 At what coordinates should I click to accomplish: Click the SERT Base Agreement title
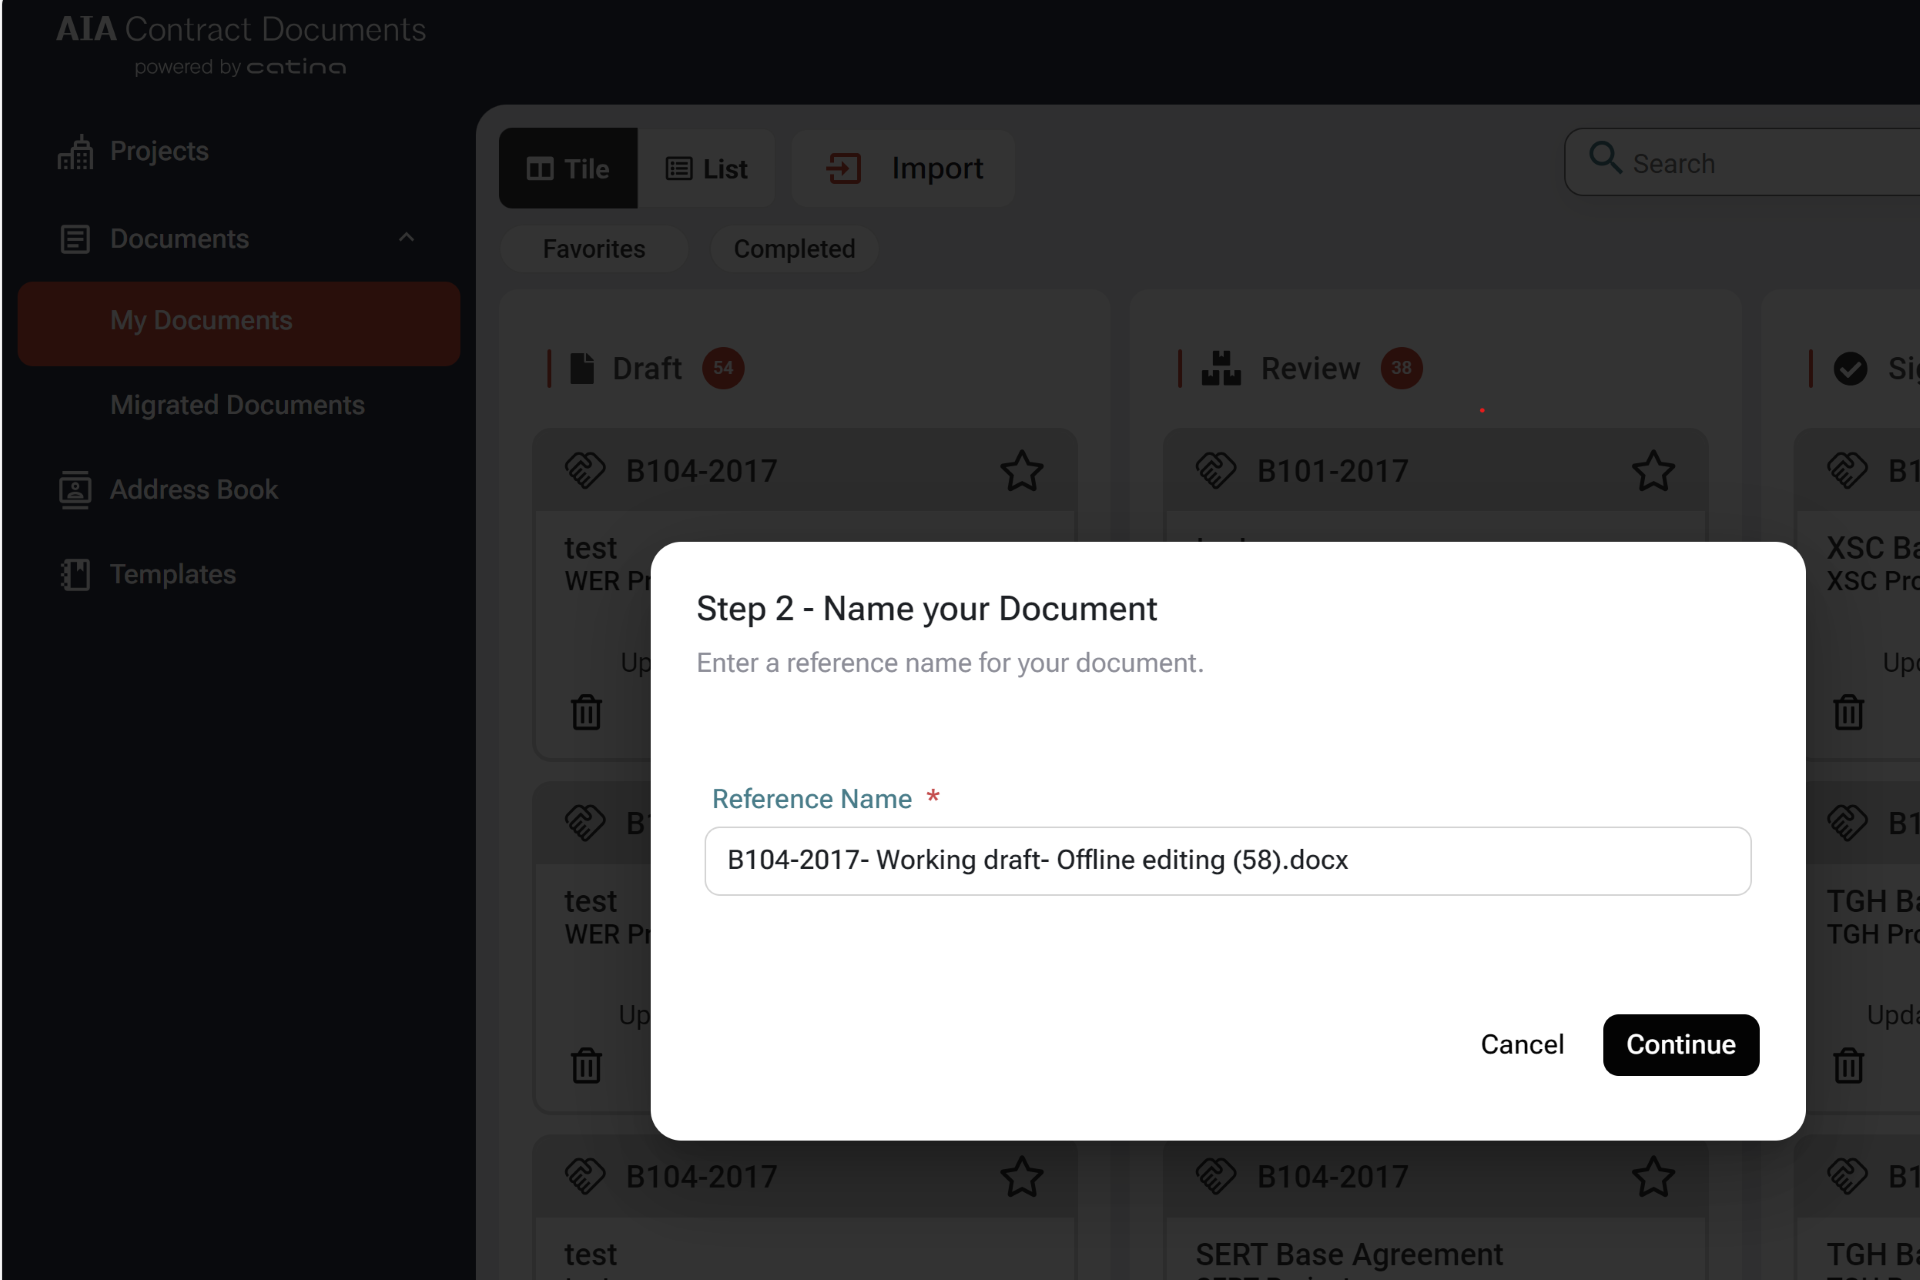1349,1254
